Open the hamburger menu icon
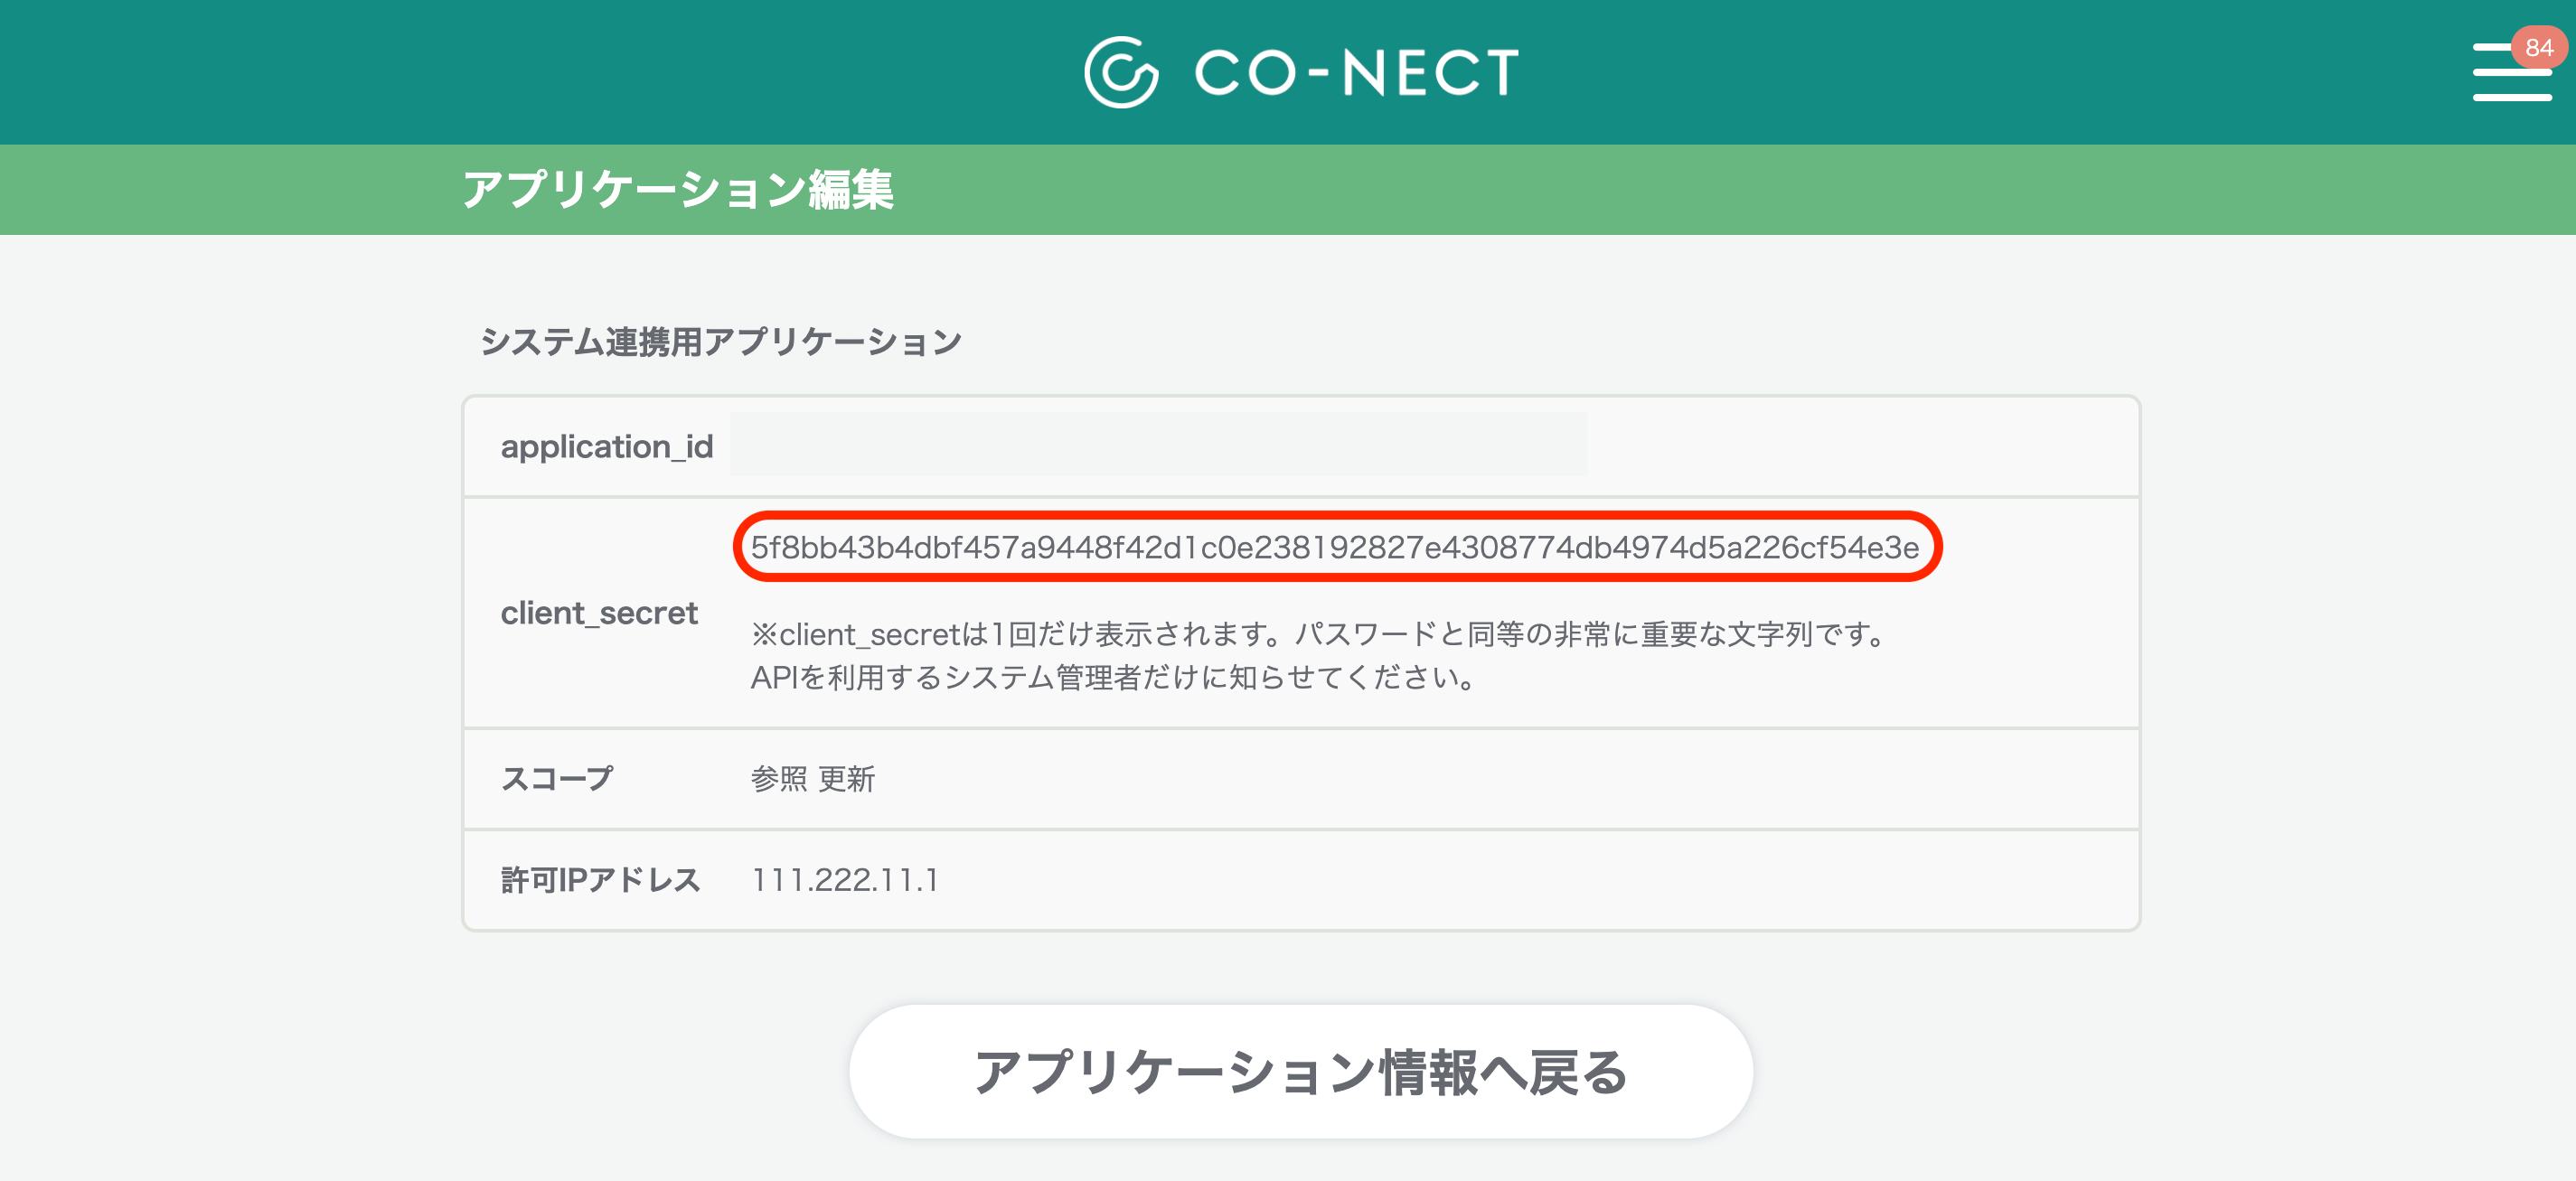2576x1181 pixels. [x=2511, y=72]
